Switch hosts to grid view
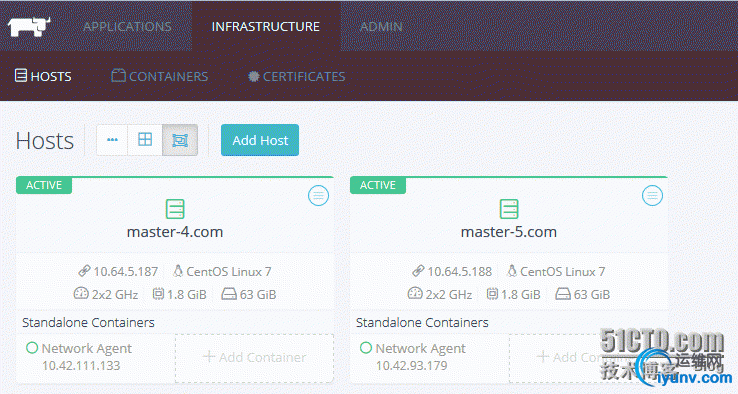Viewport: 738px width, 394px height. tap(145, 140)
